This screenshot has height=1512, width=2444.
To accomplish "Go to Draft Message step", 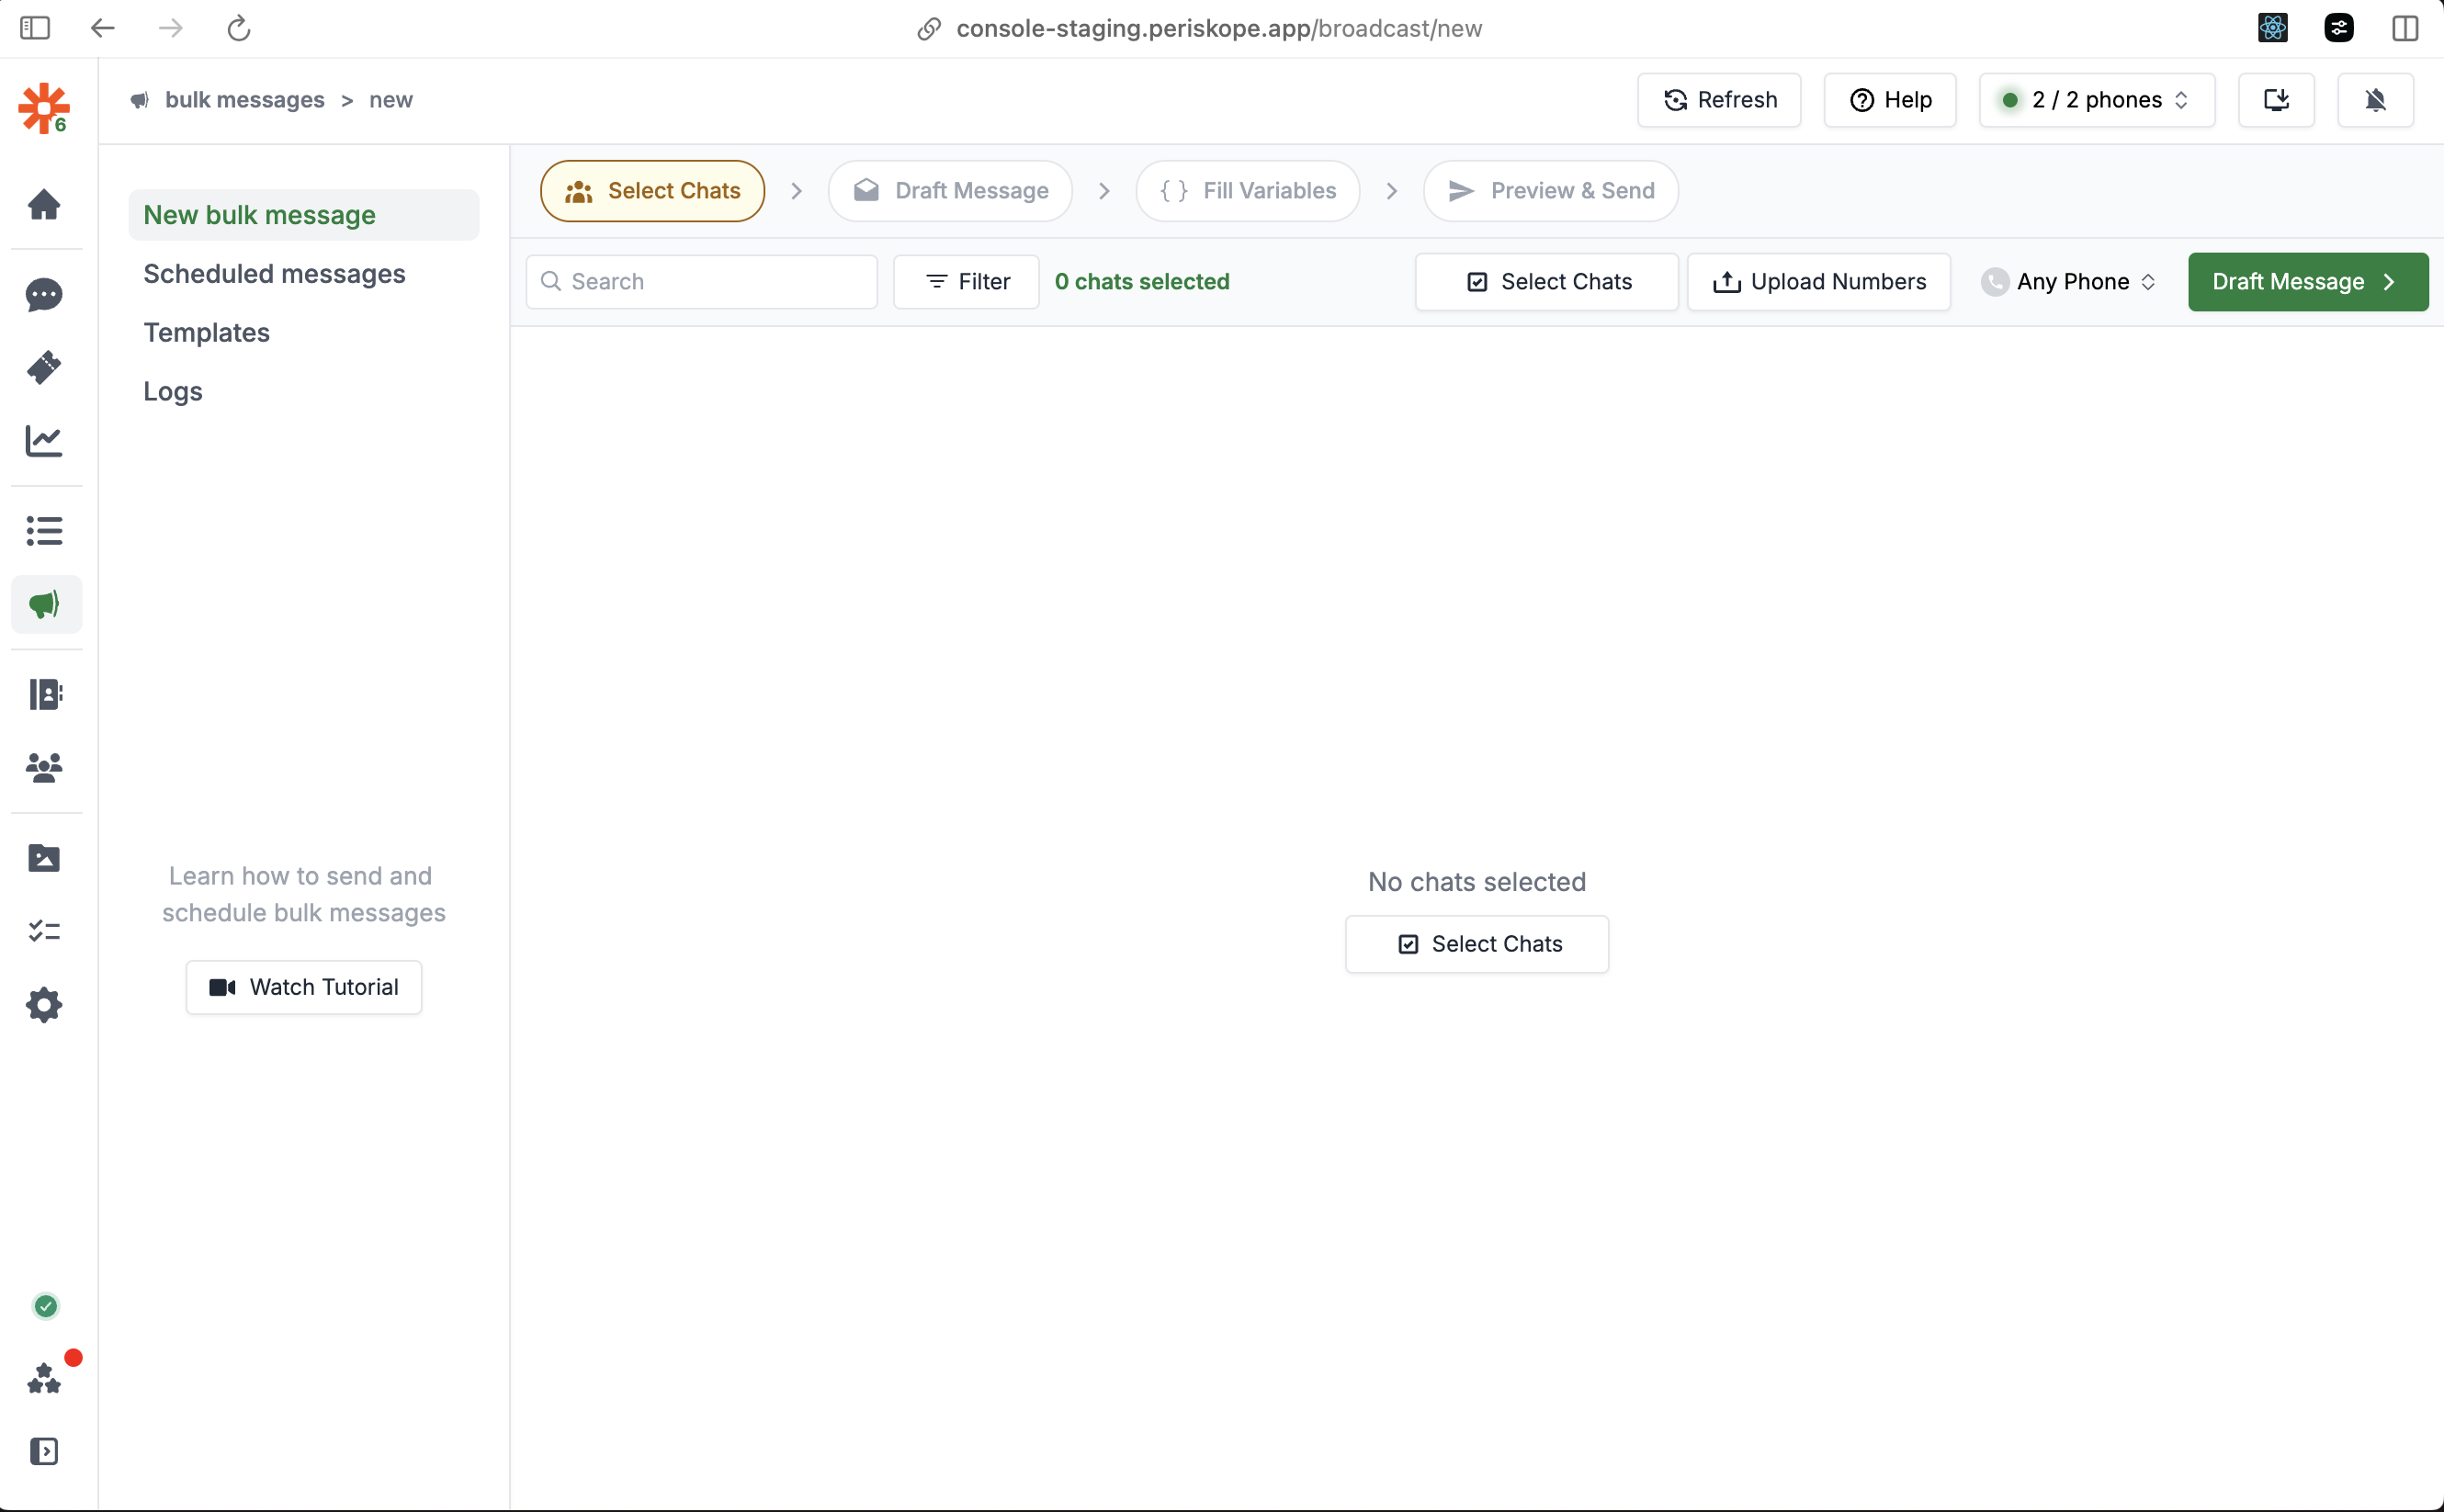I will click(x=950, y=191).
